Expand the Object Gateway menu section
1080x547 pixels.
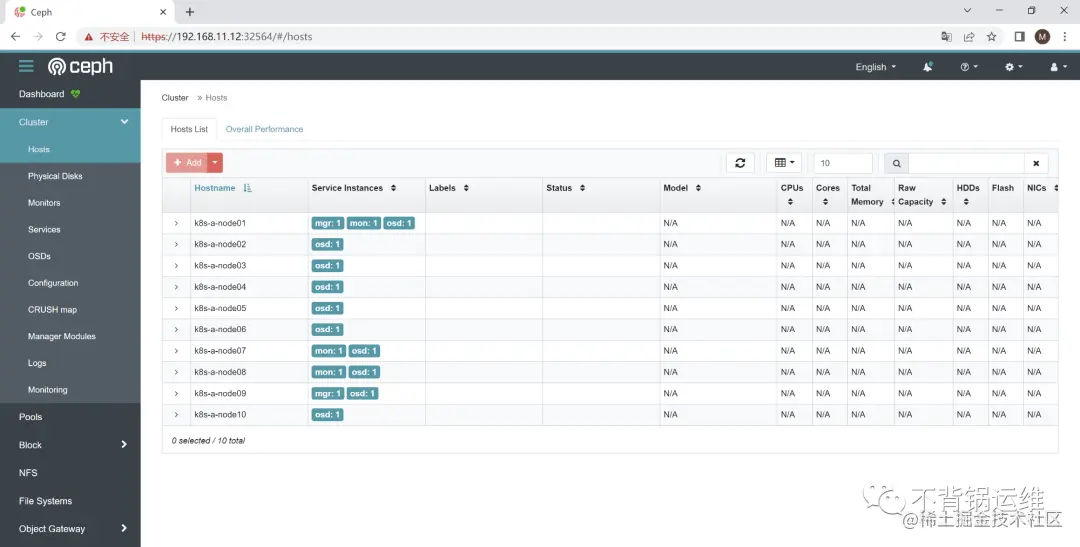click(124, 528)
